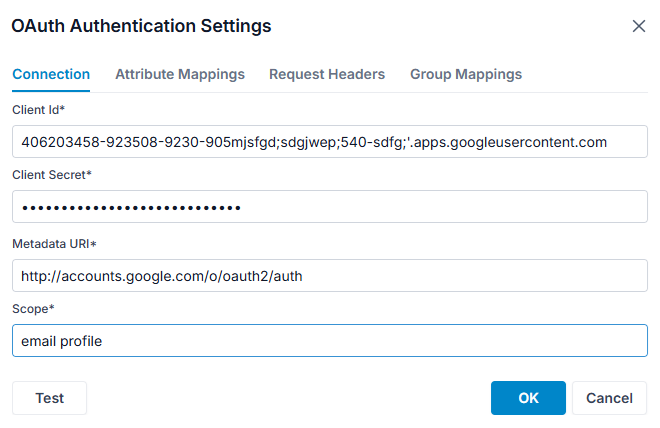Click into the Client Secret password field
This screenshot has width=660, height=428.
(x=330, y=207)
